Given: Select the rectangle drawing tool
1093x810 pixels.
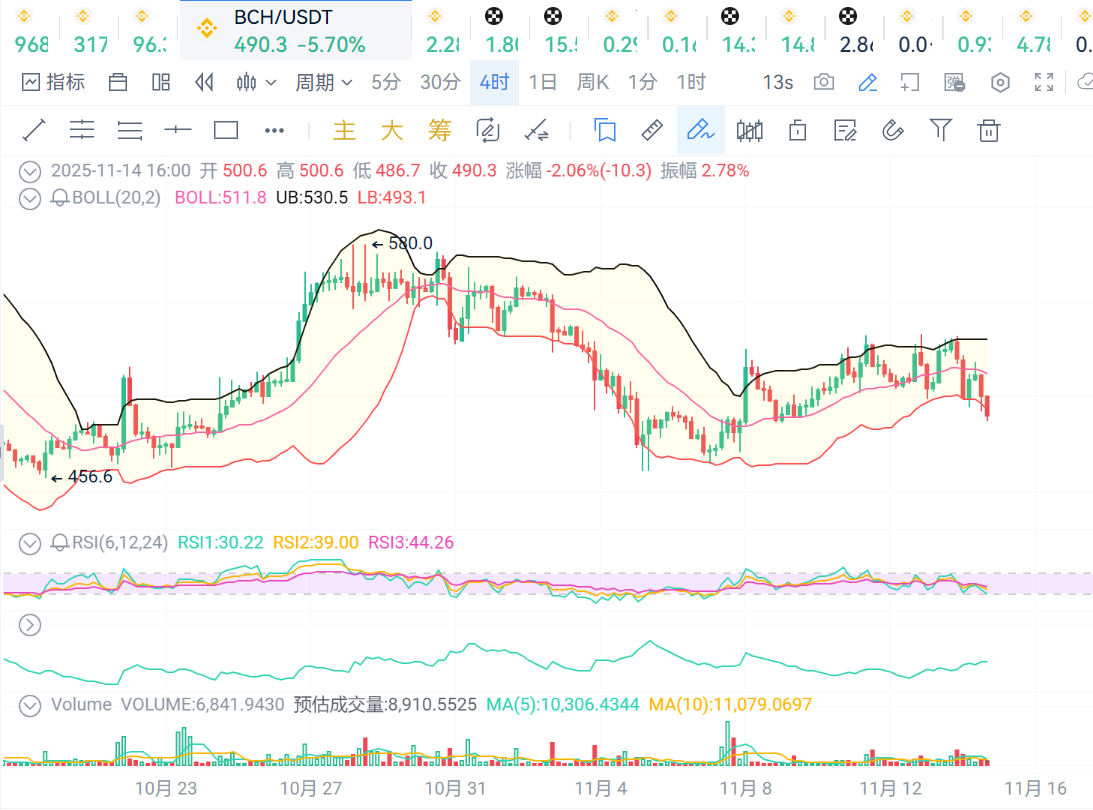Looking at the screenshot, I should click(x=226, y=130).
